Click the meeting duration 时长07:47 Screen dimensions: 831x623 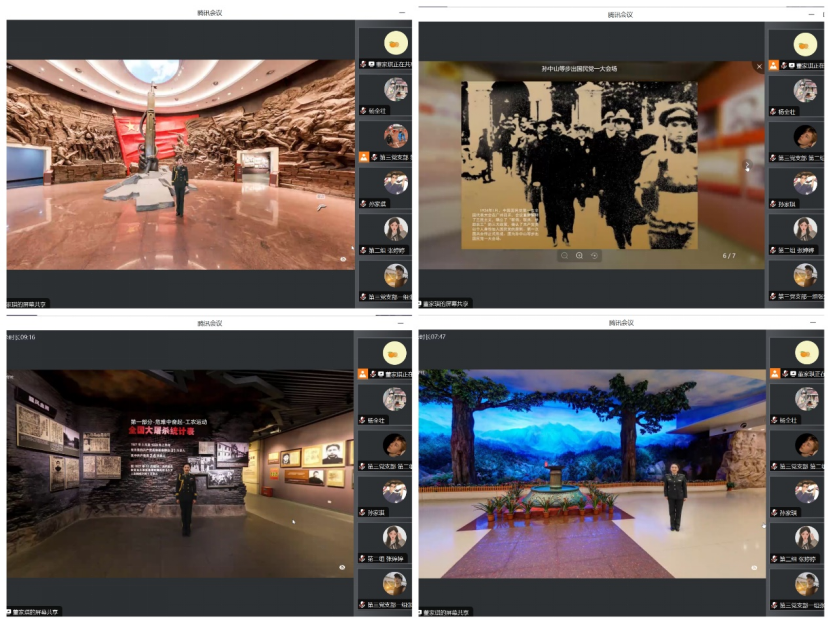tap(432, 336)
